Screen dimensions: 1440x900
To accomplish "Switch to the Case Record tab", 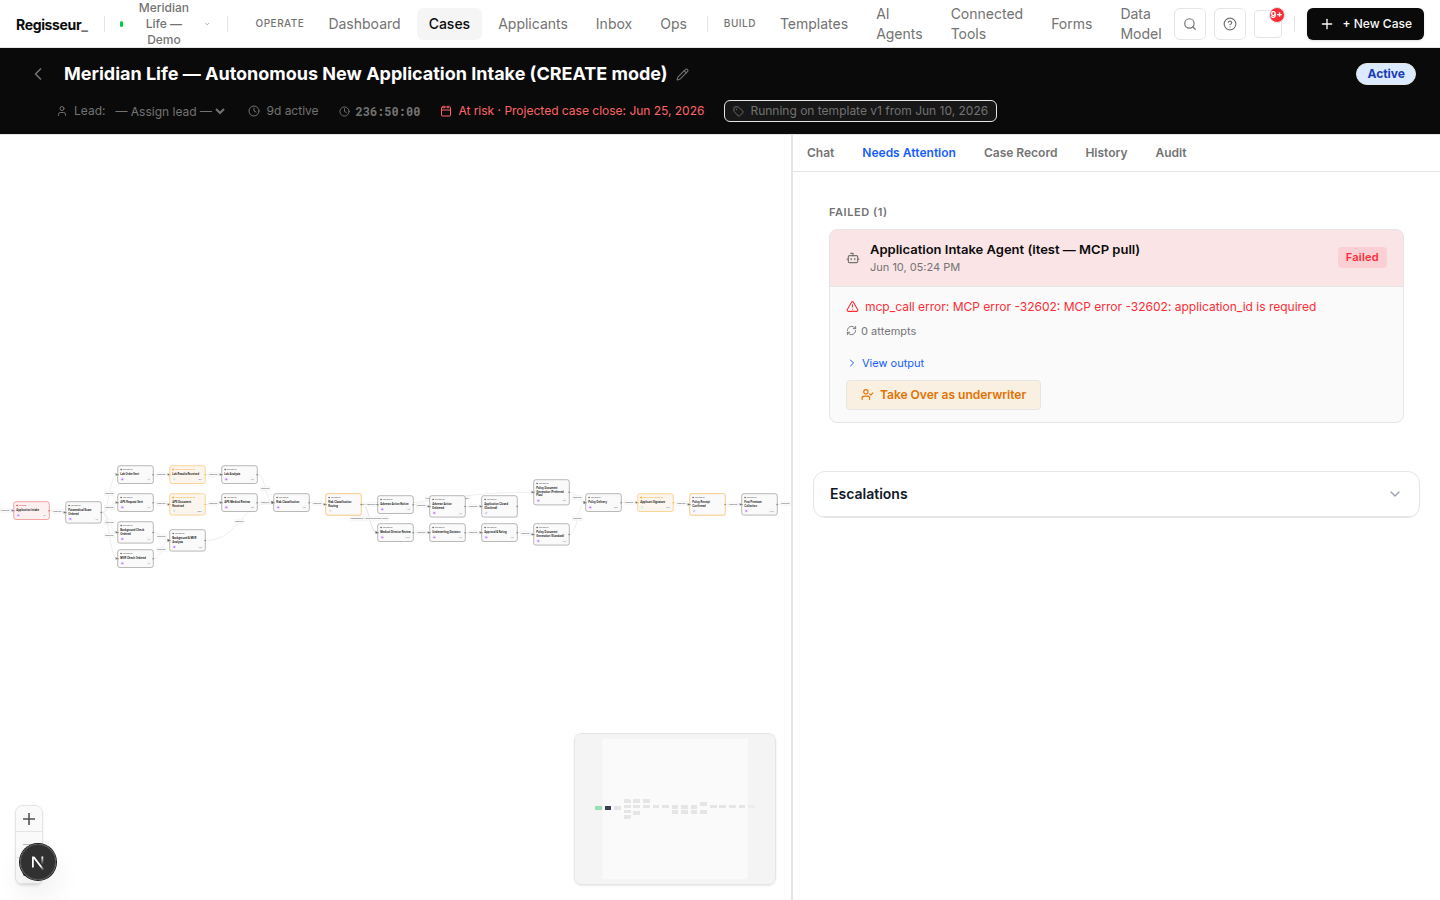I will click(1020, 153).
